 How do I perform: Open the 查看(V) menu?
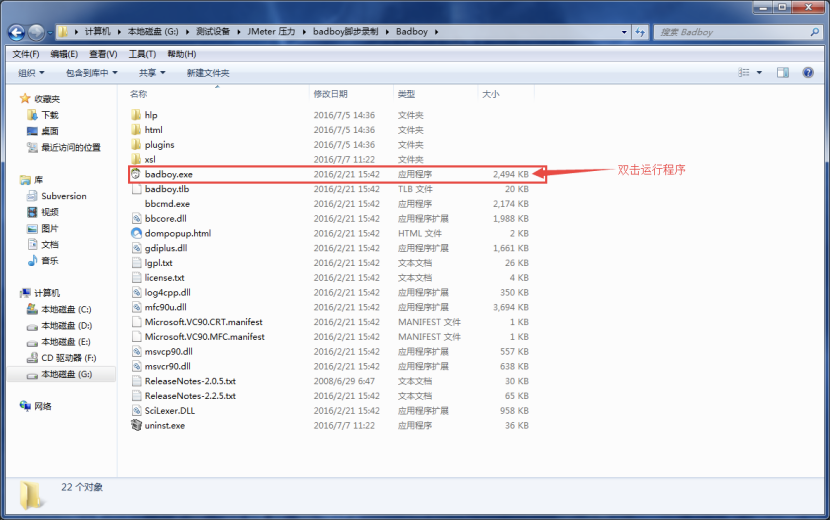103,54
